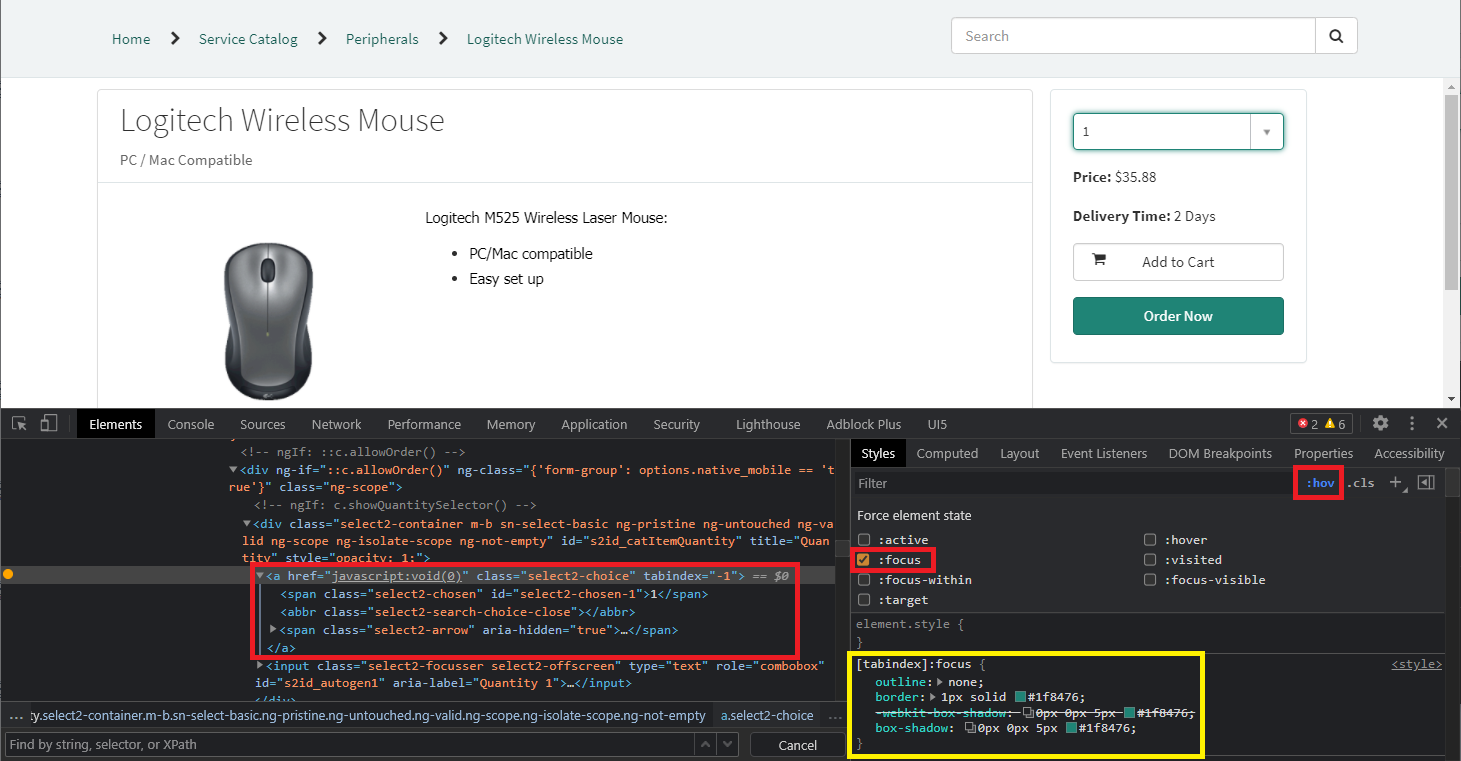Open the quantity dropdown
This screenshot has width=1461, height=761.
tap(1177, 132)
